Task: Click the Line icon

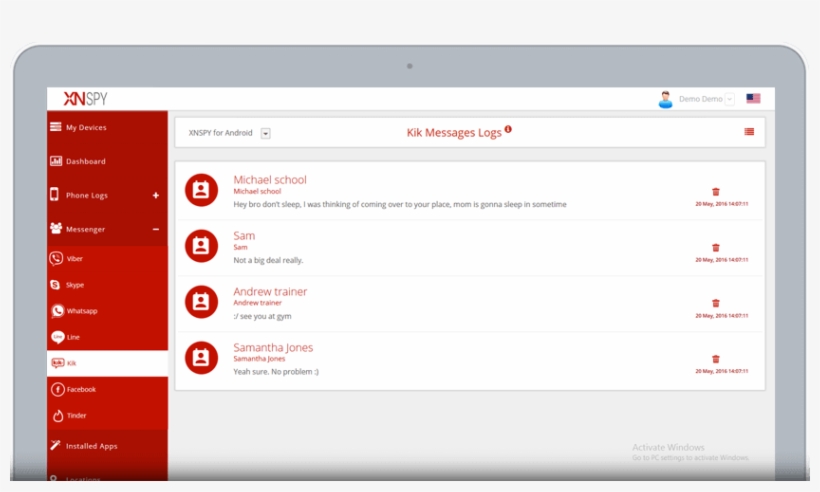Action: click(x=58, y=337)
